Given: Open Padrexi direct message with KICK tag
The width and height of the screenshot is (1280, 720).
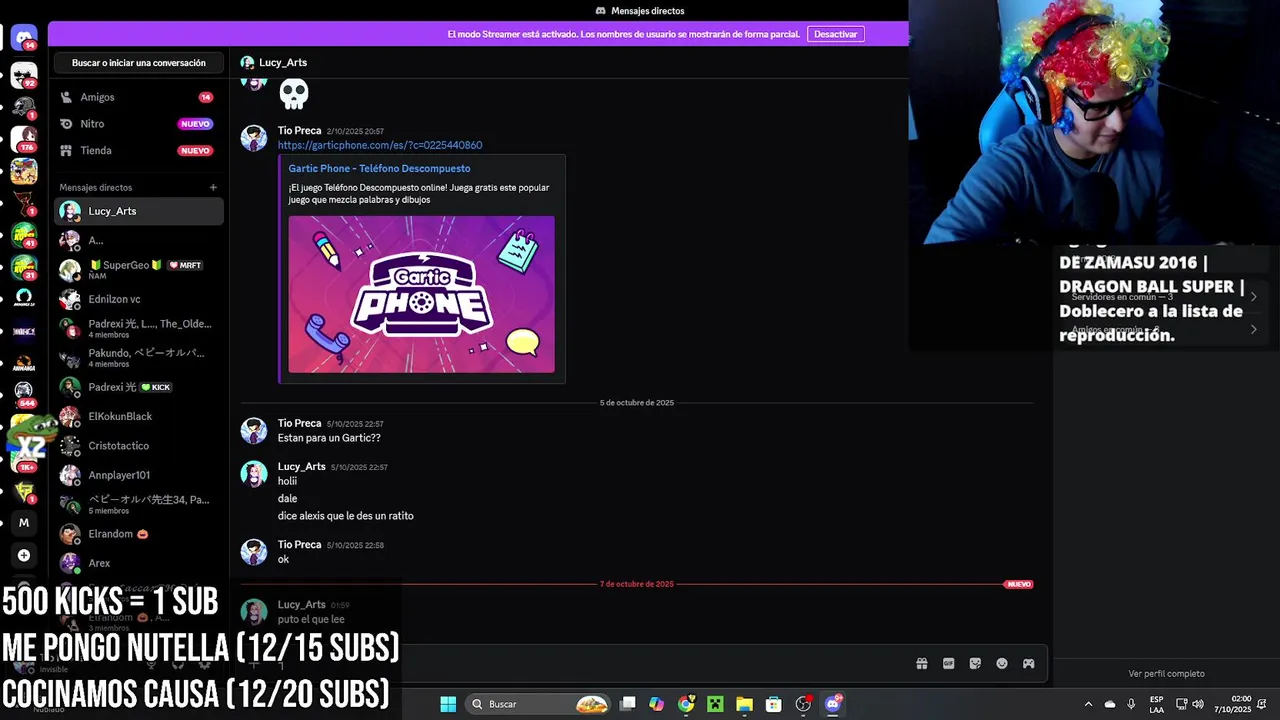Looking at the screenshot, I should click(138, 387).
